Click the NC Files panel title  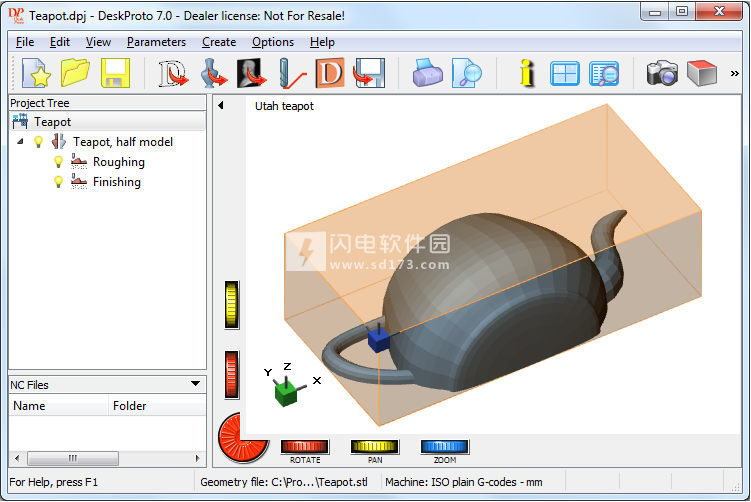pyautogui.click(x=29, y=385)
